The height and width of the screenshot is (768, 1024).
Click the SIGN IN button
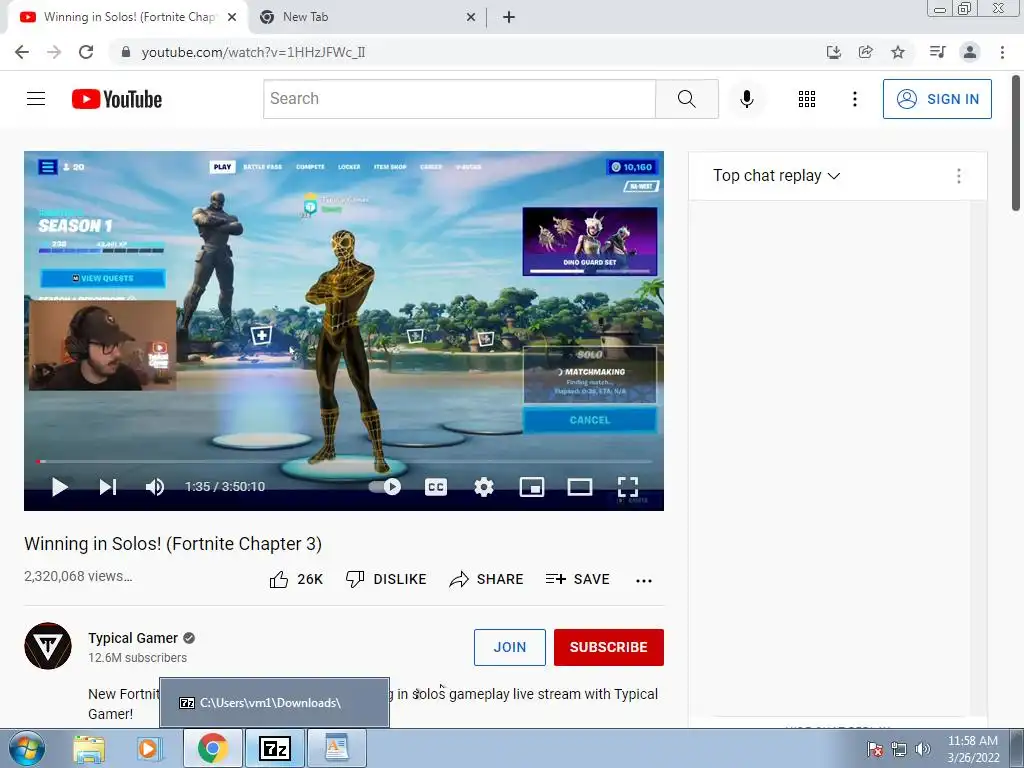(x=937, y=99)
